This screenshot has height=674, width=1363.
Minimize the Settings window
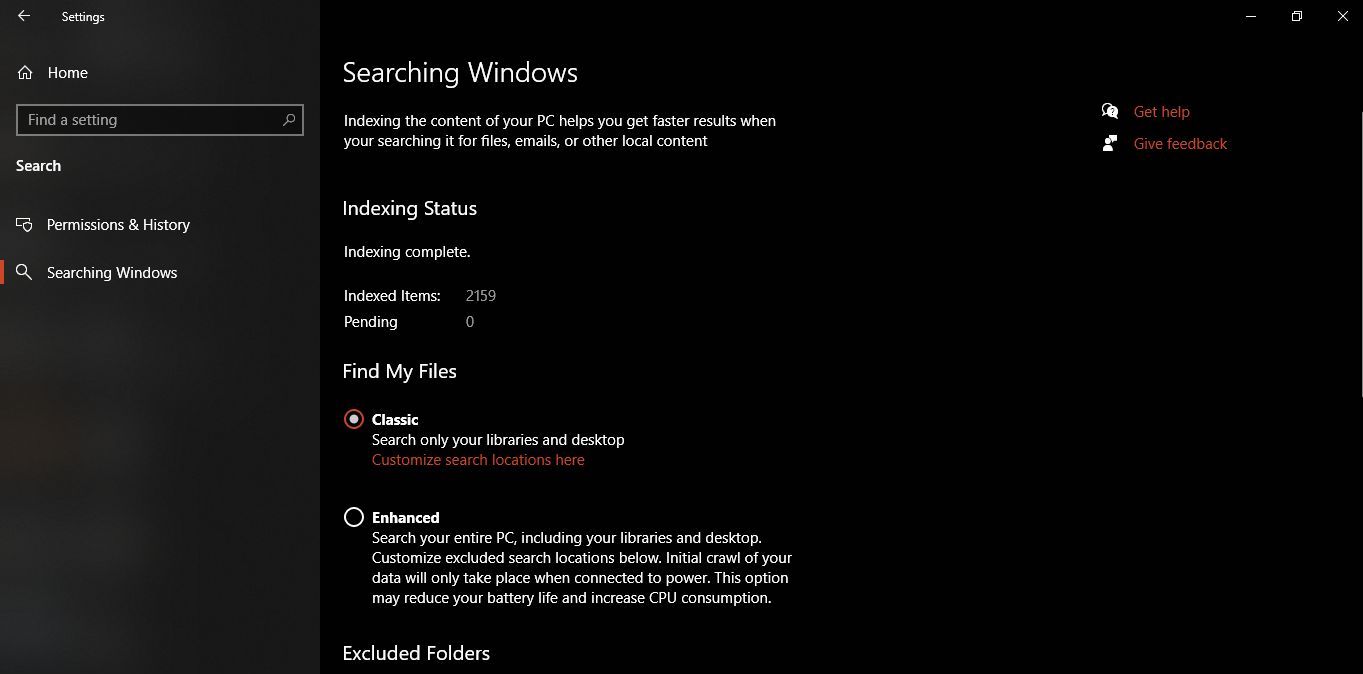coord(1250,16)
